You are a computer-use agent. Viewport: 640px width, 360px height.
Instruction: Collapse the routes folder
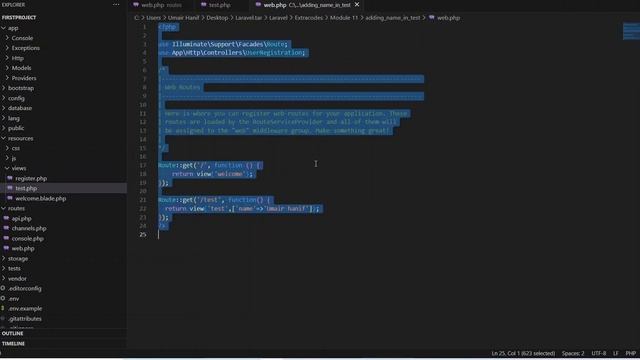click(x=16, y=208)
